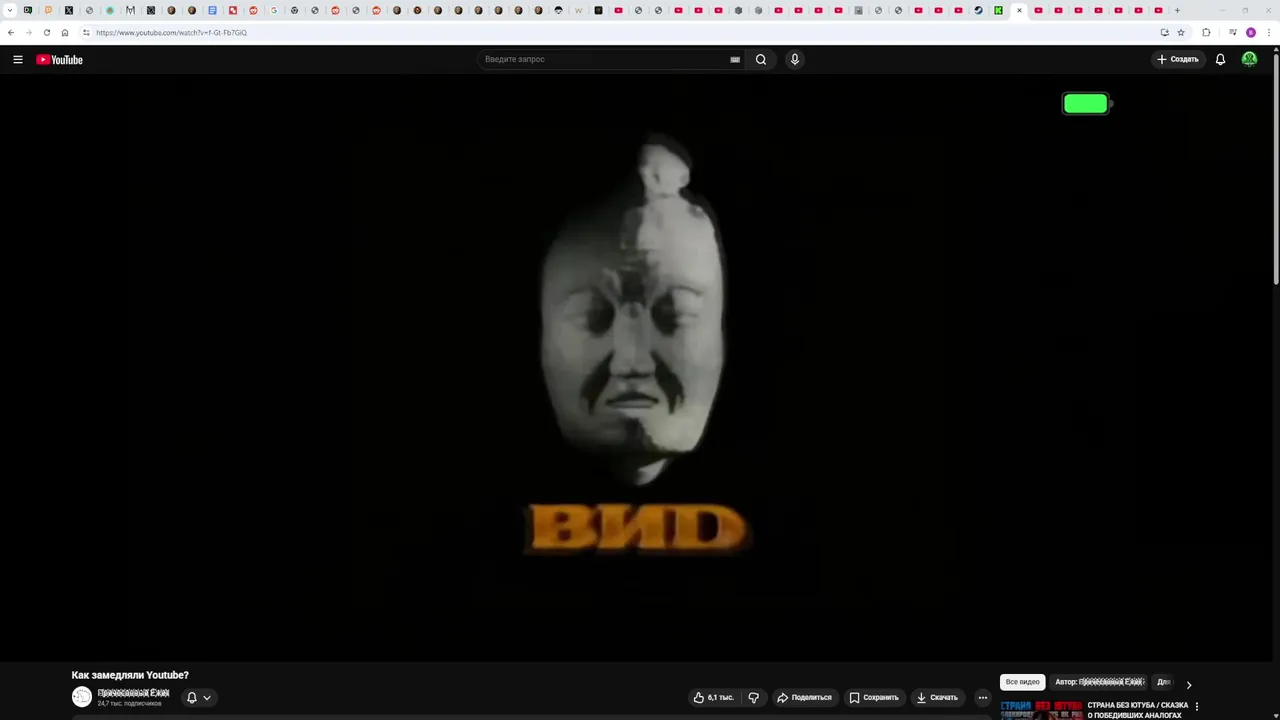Go to YouTube home via logo
This screenshot has height=720, width=1280.
(x=59, y=60)
